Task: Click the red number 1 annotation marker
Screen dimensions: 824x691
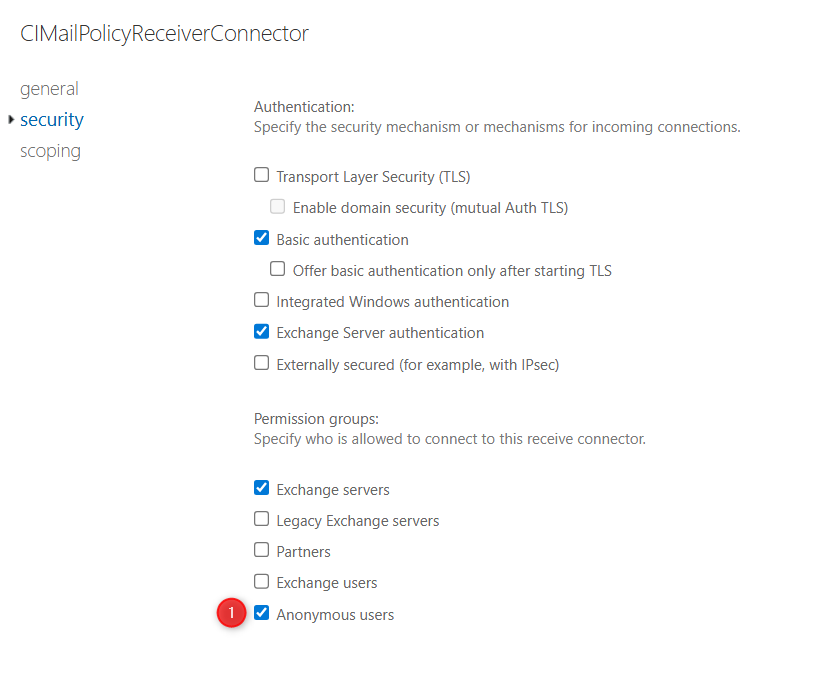Action: 232,613
